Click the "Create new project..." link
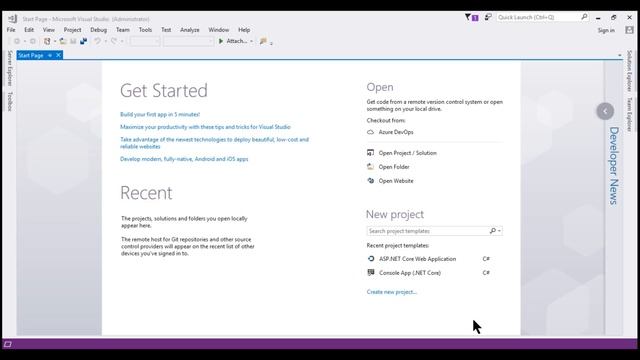Image resolution: width=640 pixels, height=360 pixels. coord(391,292)
